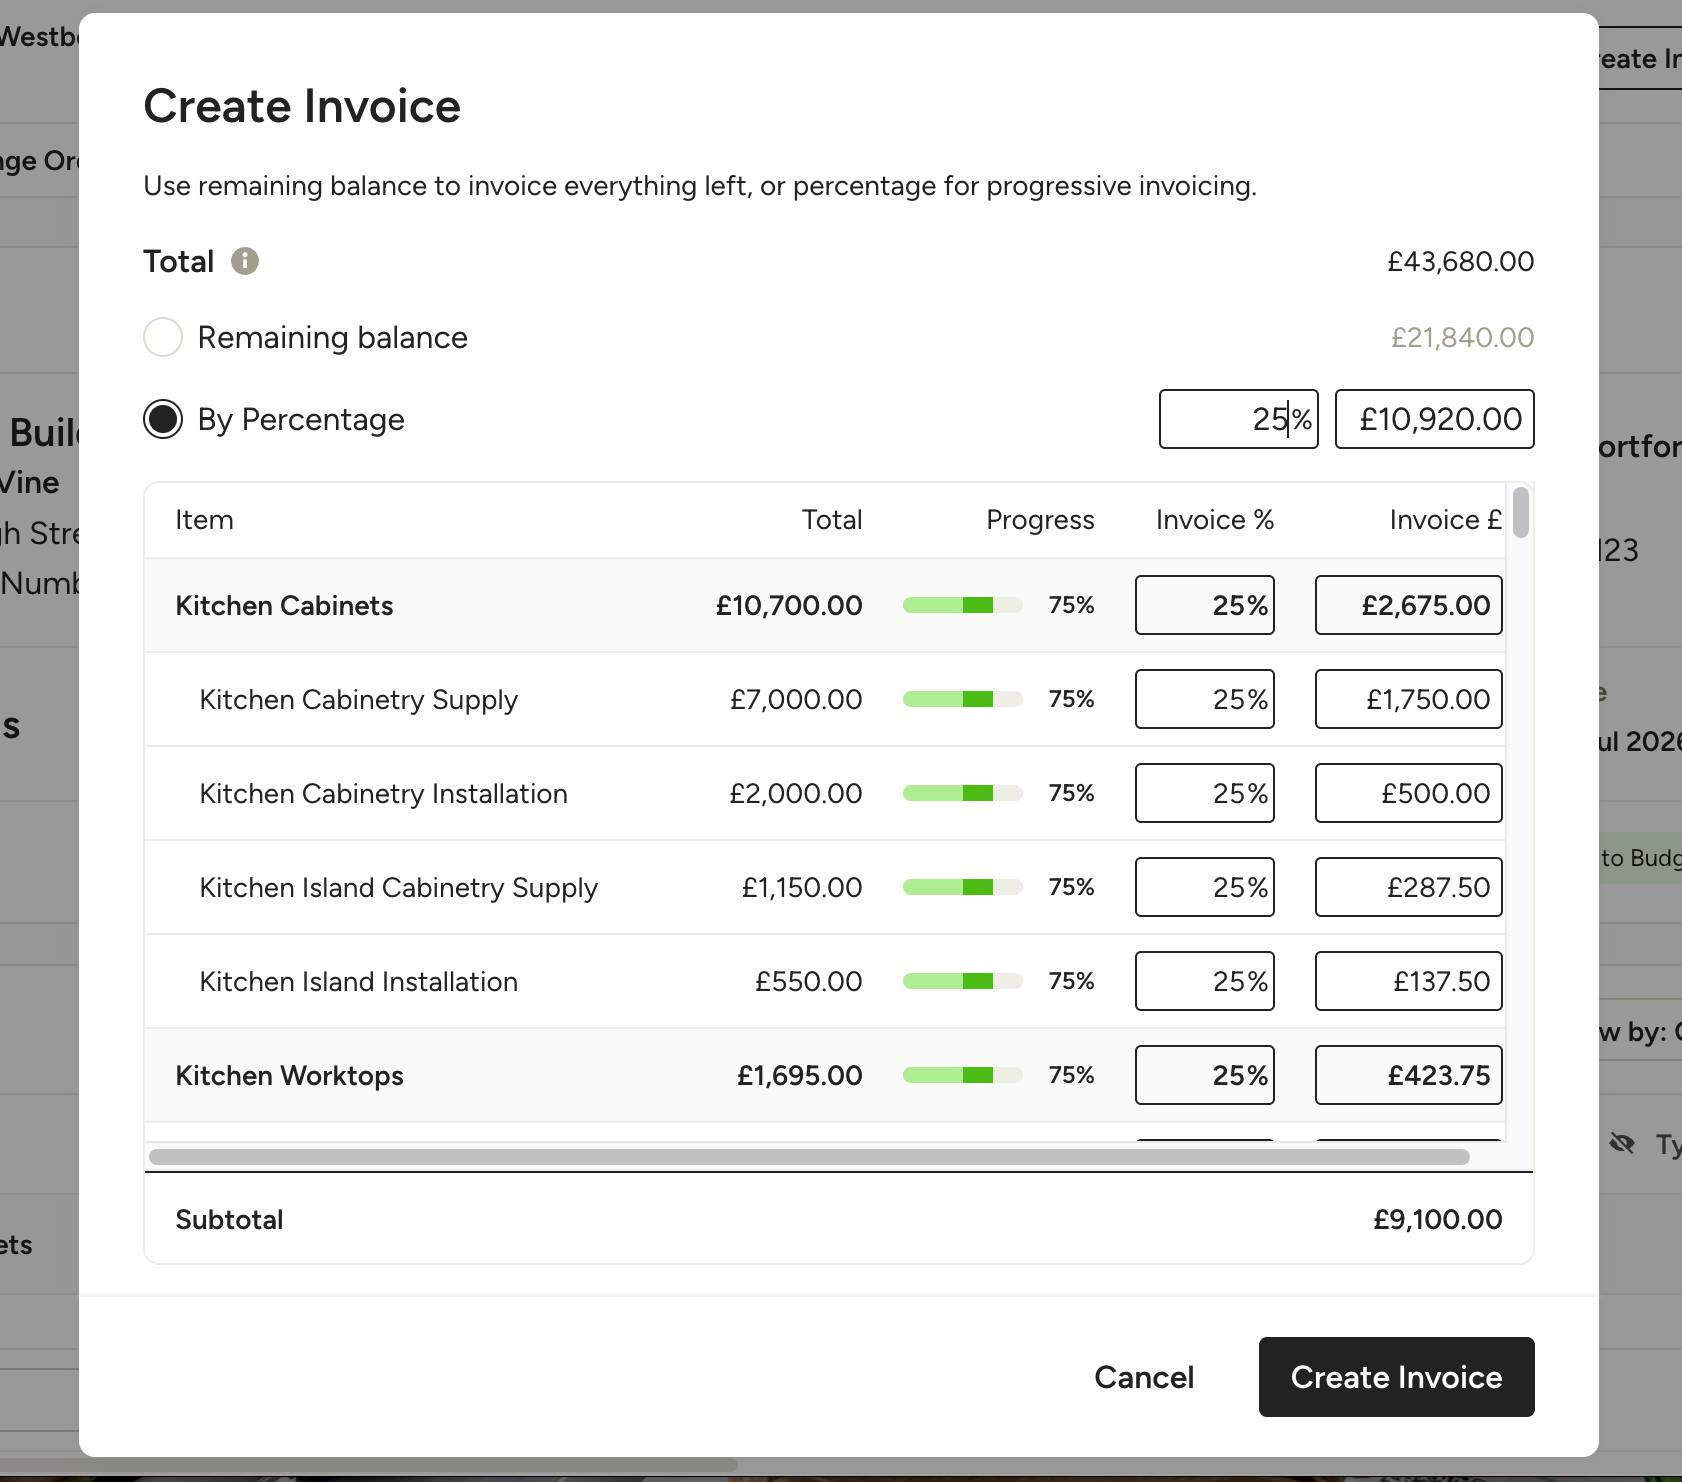Screen dimensions: 1682x1482
Task: Edit the £287.50 invoice amount field
Action: coord(1408,887)
